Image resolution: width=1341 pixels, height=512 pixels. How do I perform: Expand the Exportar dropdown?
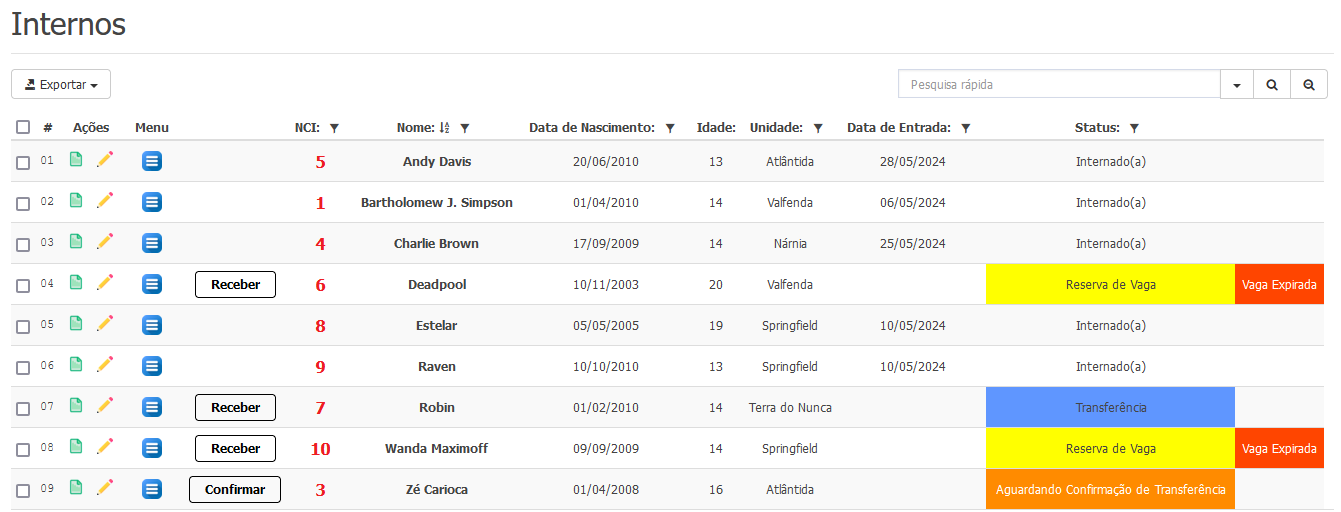(x=61, y=85)
